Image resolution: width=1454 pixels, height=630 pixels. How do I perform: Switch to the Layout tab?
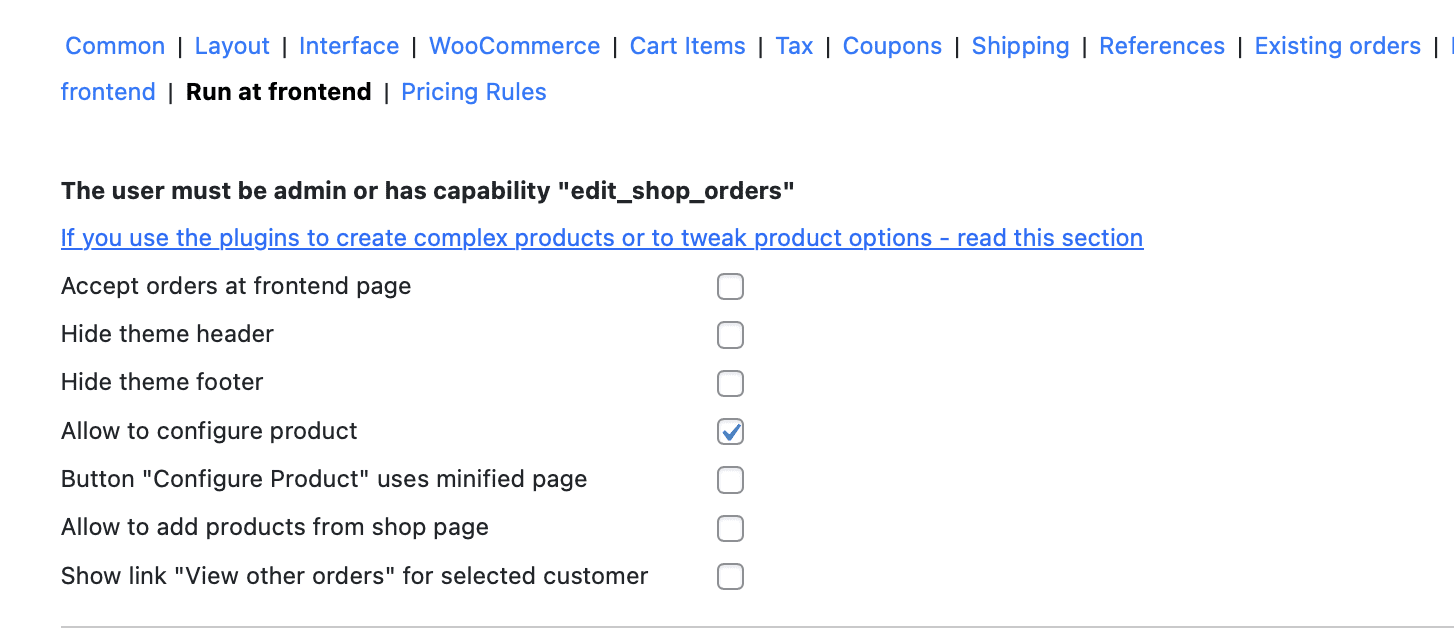point(232,46)
